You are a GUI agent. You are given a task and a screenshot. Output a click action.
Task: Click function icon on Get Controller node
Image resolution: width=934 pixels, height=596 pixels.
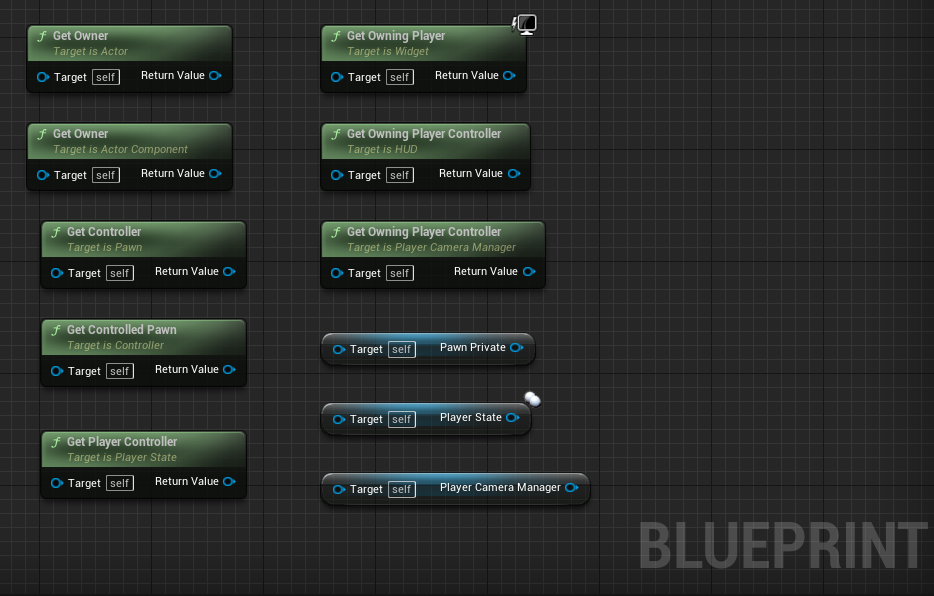pos(56,232)
